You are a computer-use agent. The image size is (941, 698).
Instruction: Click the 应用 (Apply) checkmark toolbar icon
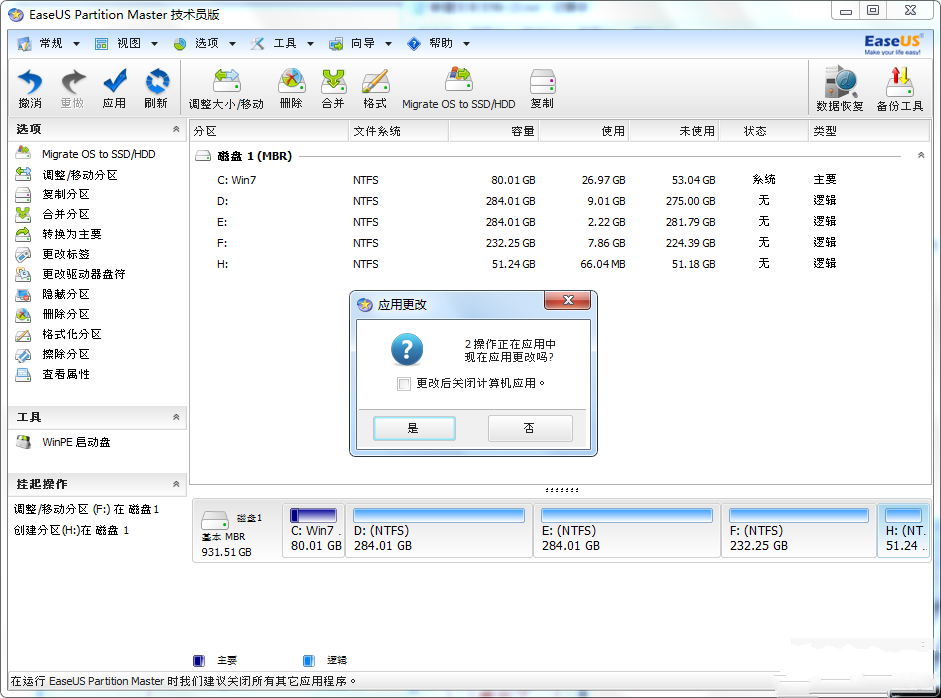point(114,88)
